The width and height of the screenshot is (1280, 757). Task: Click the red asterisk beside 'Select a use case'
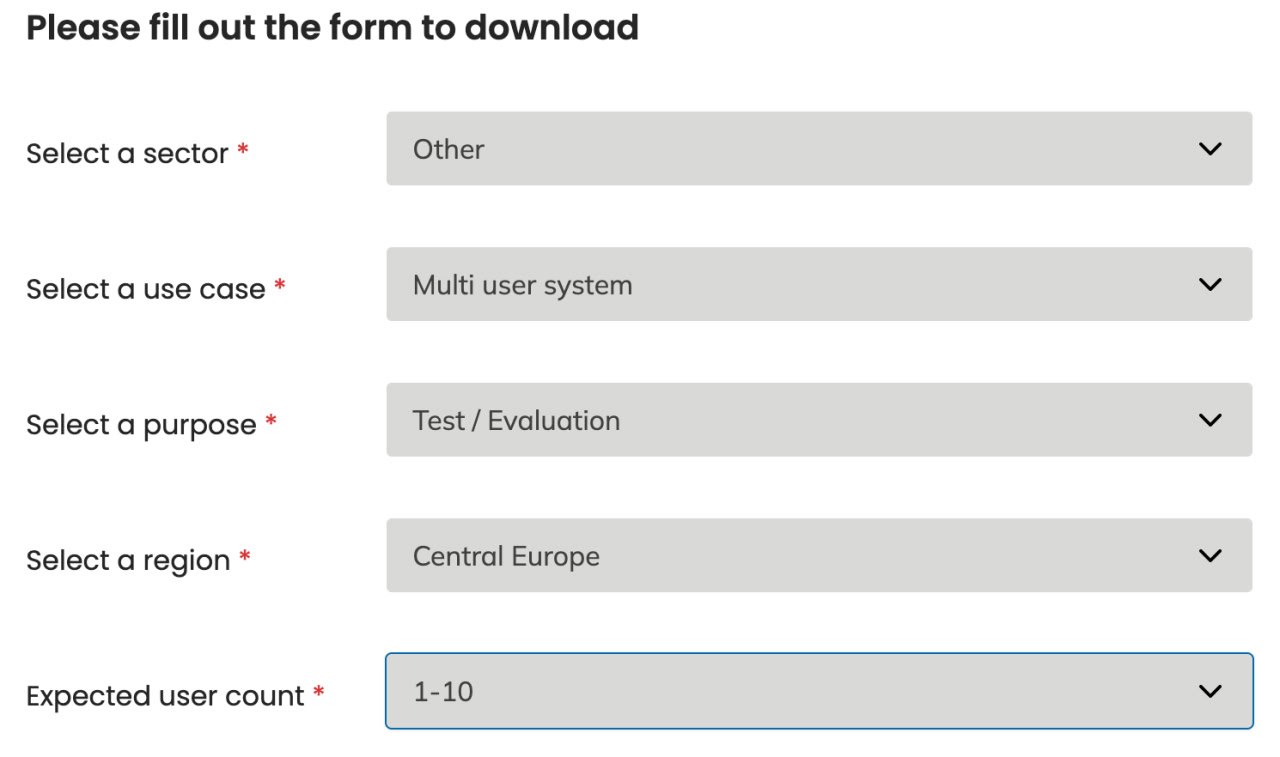(x=280, y=287)
